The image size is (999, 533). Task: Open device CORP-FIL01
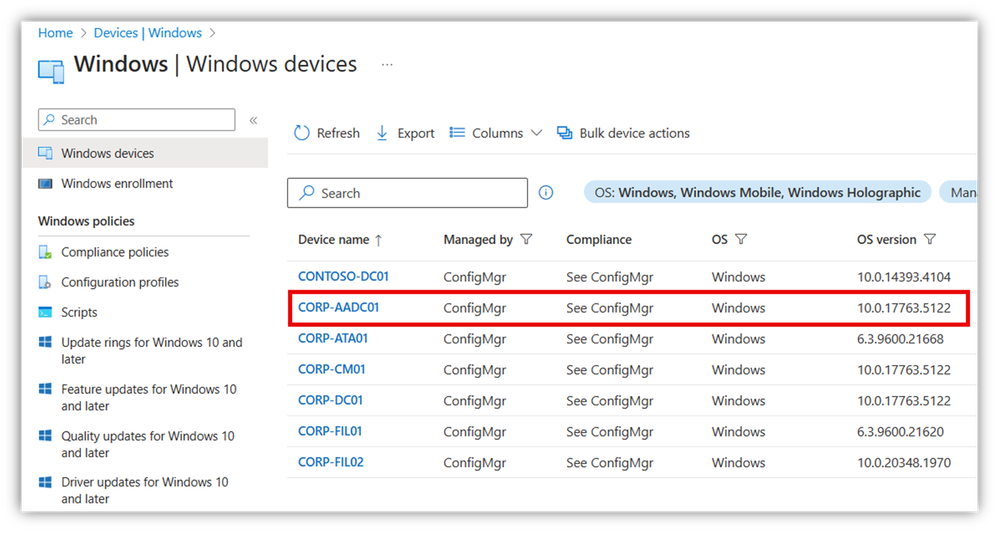330,431
